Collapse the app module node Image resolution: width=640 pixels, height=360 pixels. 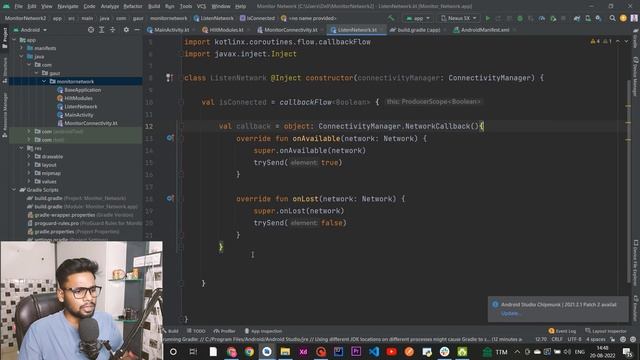[x=14, y=40]
